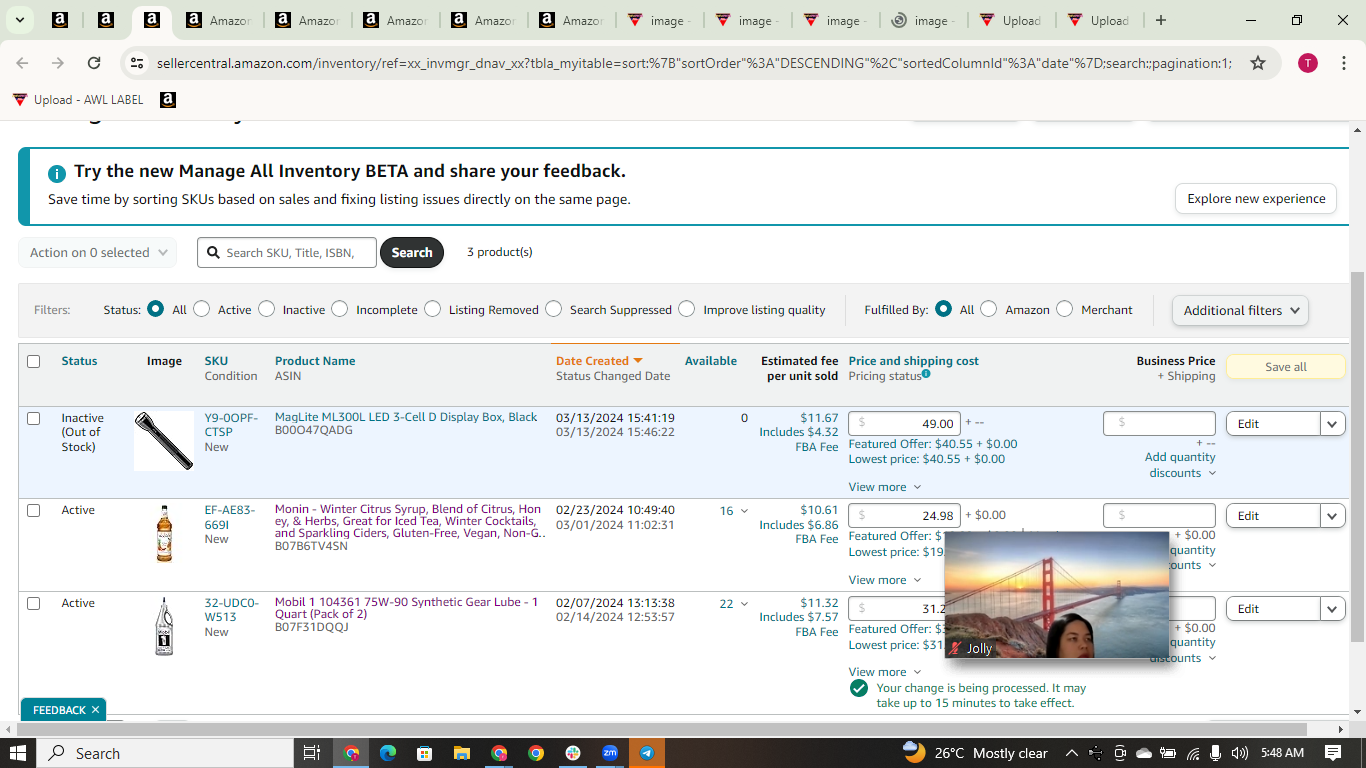View site information in the address bar
The height and width of the screenshot is (768, 1366).
pyautogui.click(x=137, y=63)
